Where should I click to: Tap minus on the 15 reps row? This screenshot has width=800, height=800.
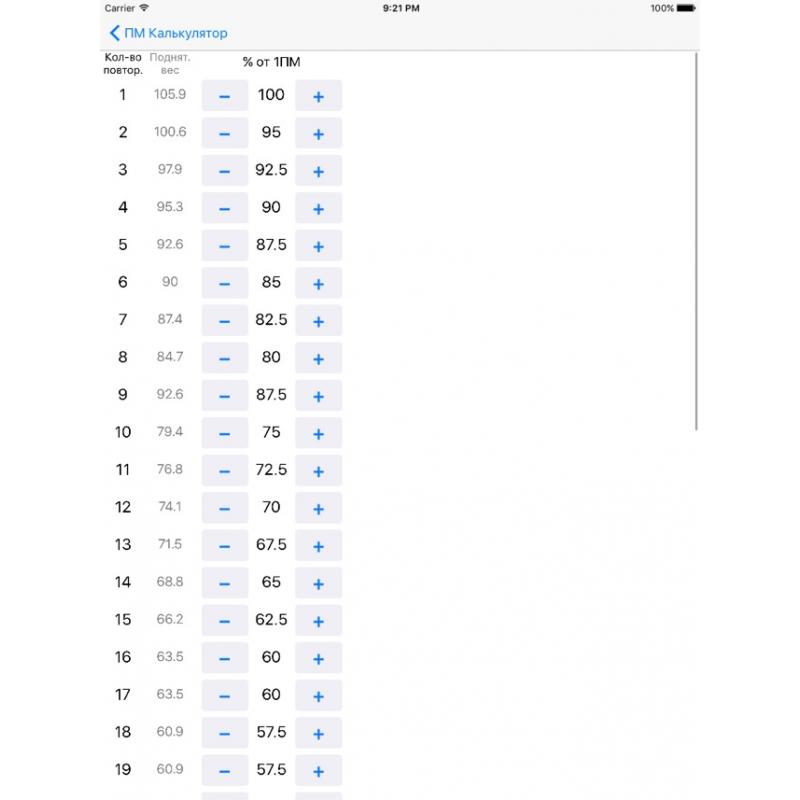(x=224, y=620)
